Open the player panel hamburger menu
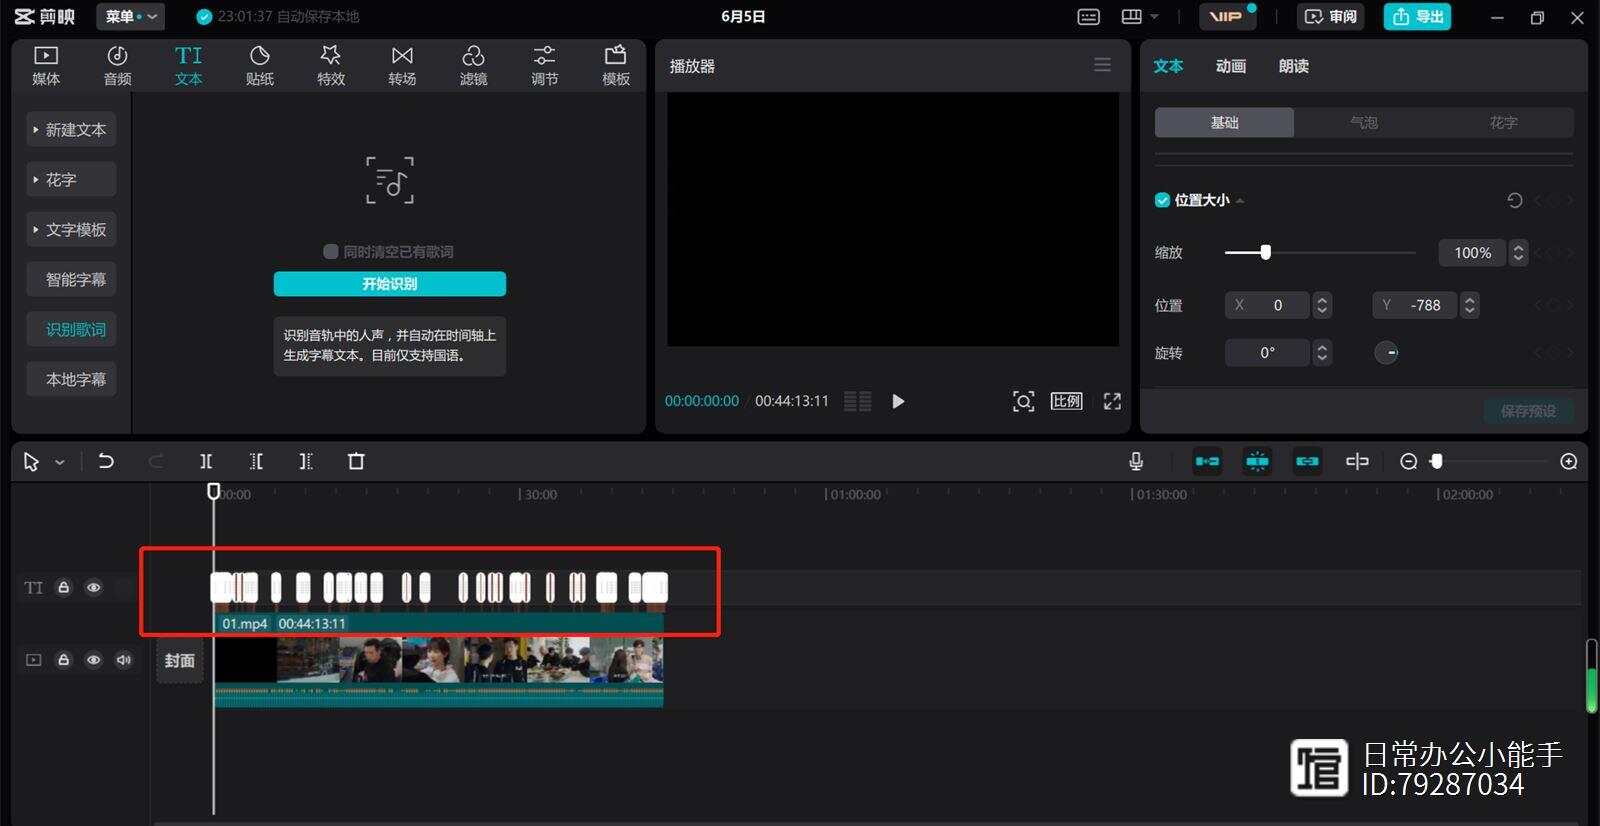The height and width of the screenshot is (826, 1600). point(1102,65)
